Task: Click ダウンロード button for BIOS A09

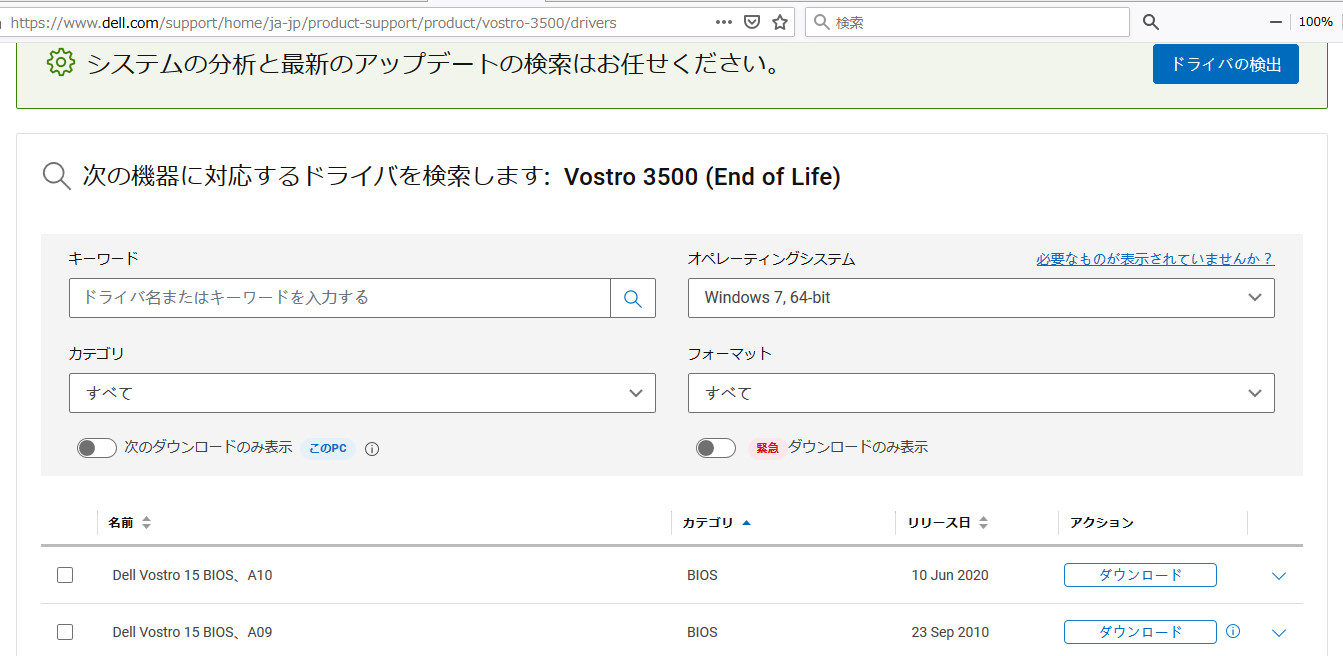Action: tap(1140, 632)
